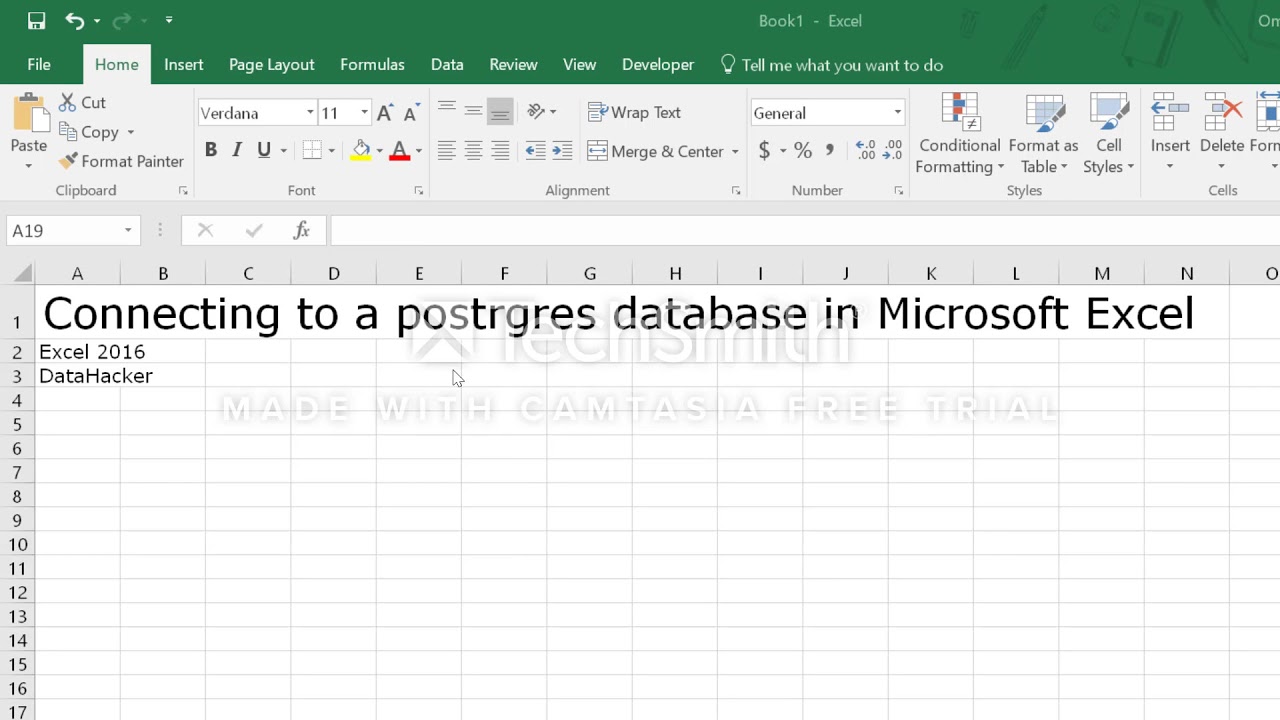1280x720 pixels.
Task: Switch to the Page Layout tab
Action: [x=272, y=64]
